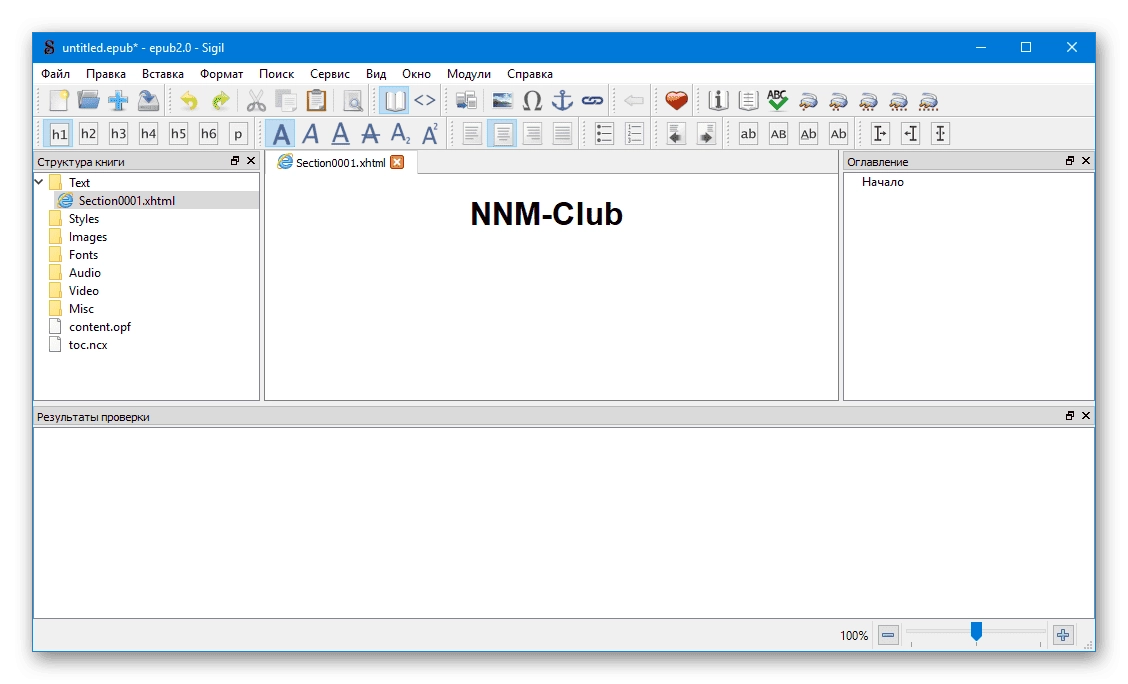Insert an ID with the anchor icon

(562, 101)
